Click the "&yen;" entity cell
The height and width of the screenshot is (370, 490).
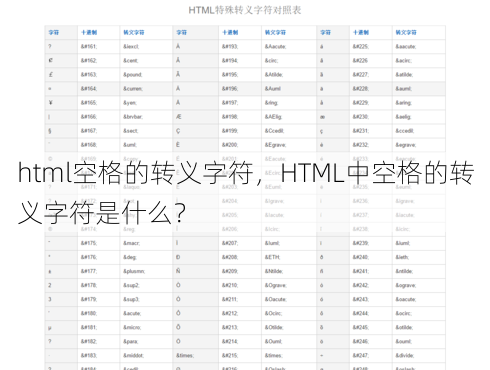(146, 103)
